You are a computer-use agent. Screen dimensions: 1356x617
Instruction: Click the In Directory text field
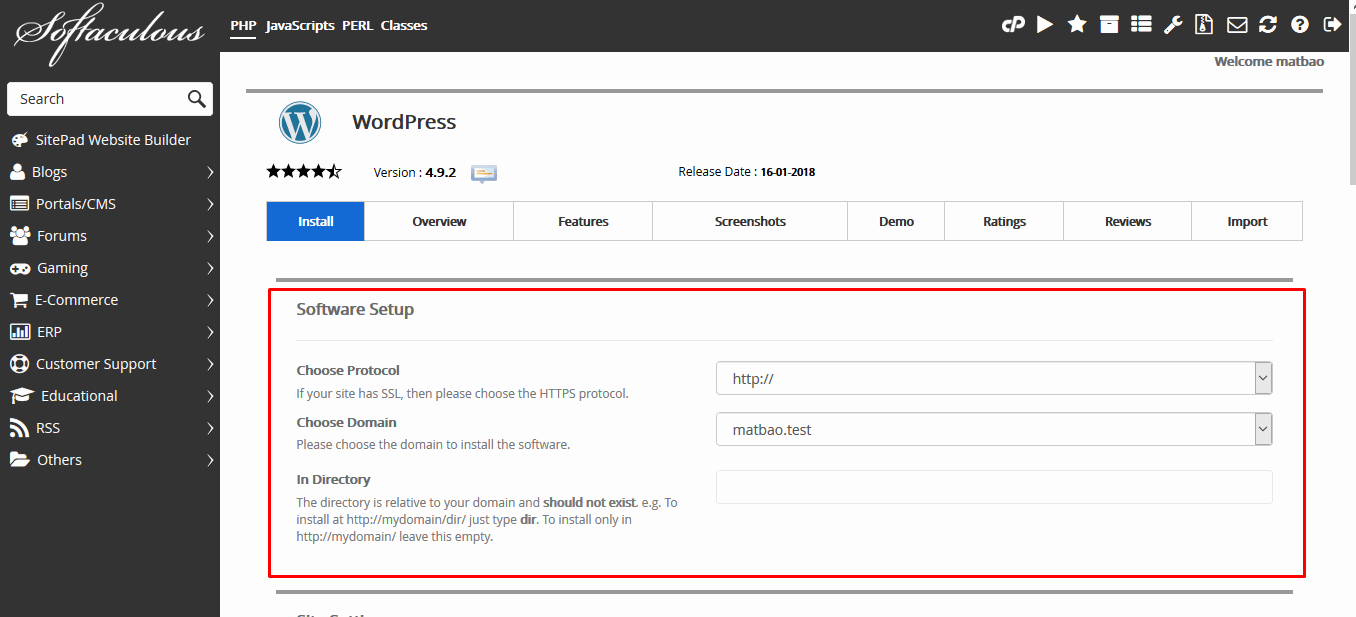pyautogui.click(x=994, y=487)
